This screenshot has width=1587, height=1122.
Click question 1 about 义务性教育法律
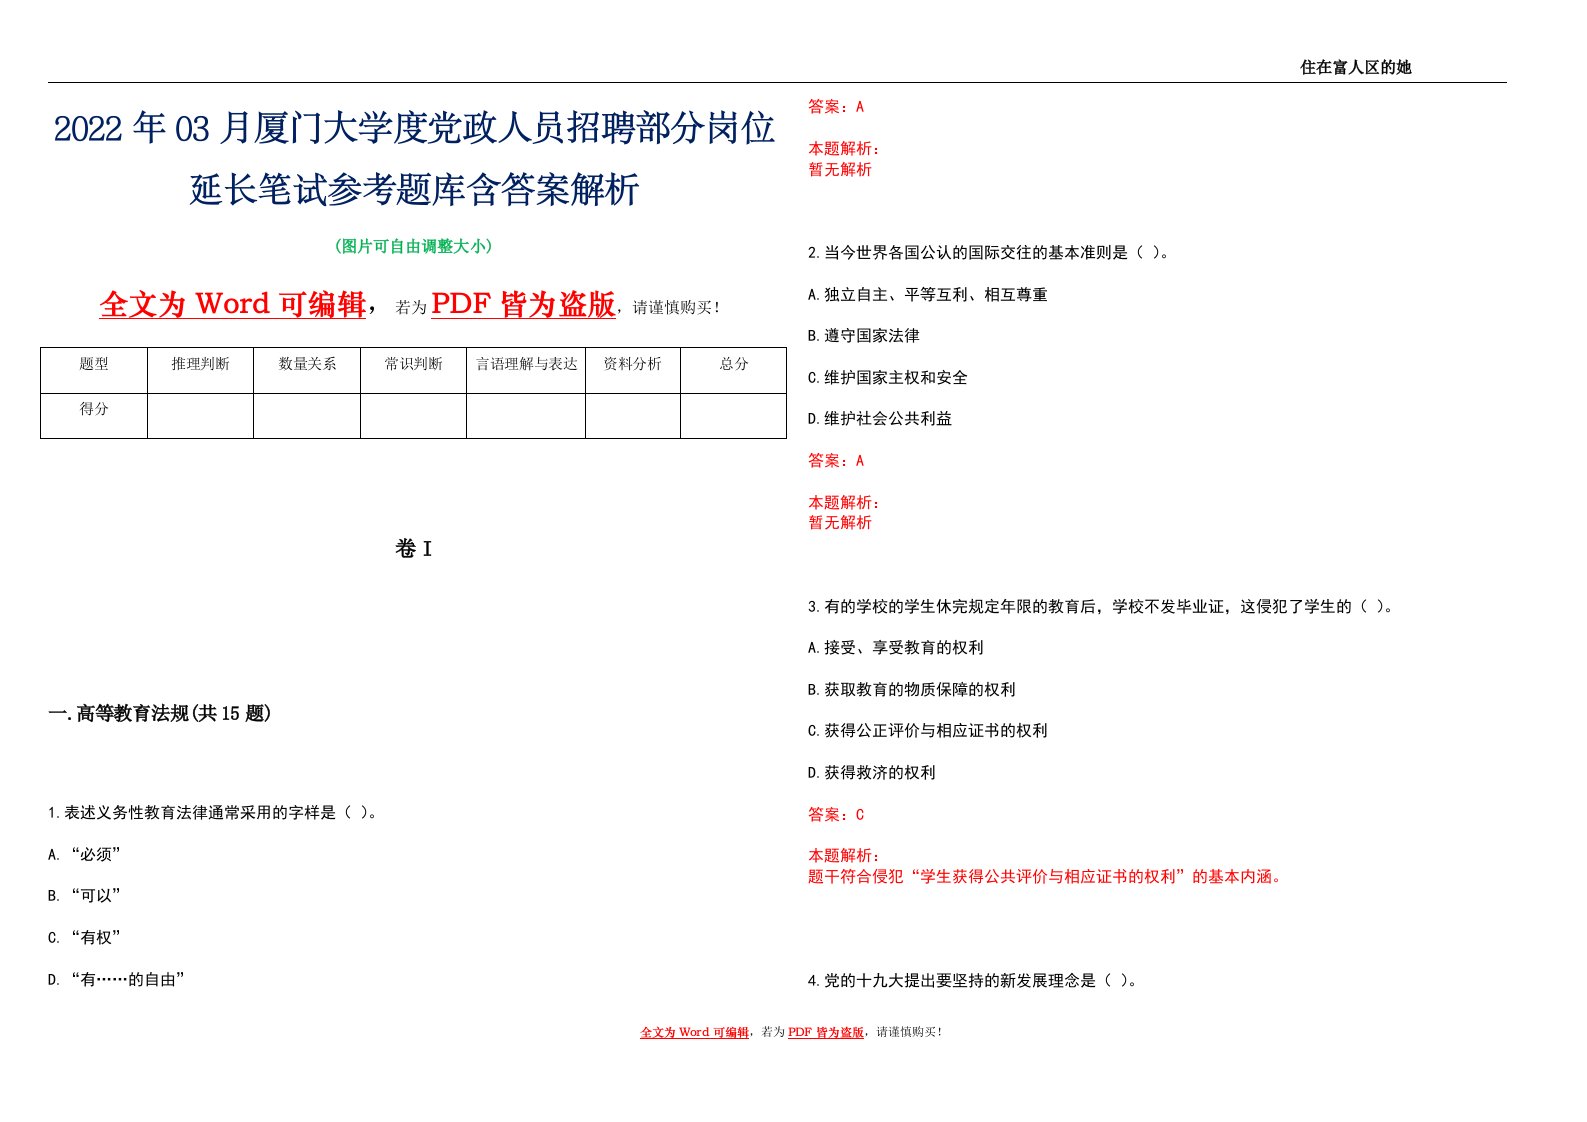coord(213,813)
